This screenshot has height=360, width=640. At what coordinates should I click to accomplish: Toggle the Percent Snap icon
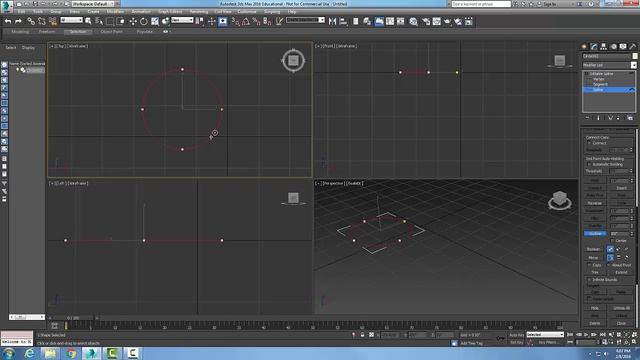256,21
